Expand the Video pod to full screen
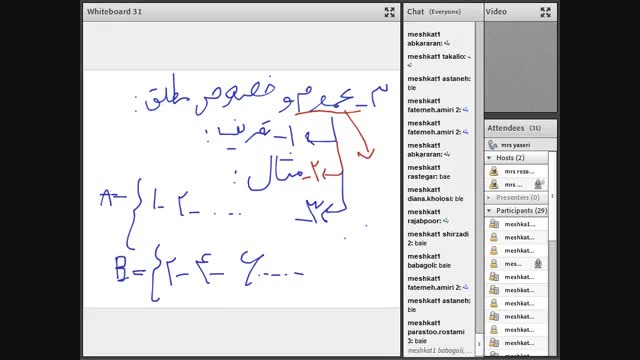 545,12
